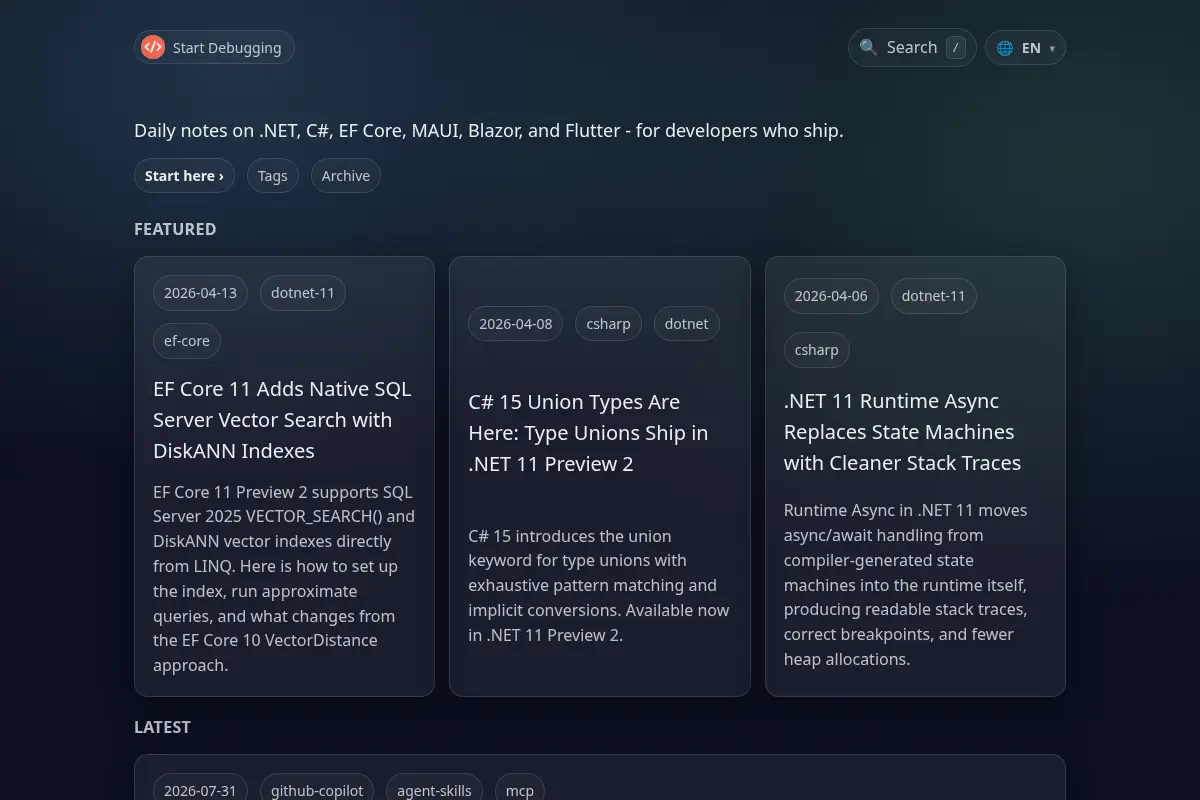Select the 2026-04-06 date chip
This screenshot has width=1200, height=800.
click(831, 296)
